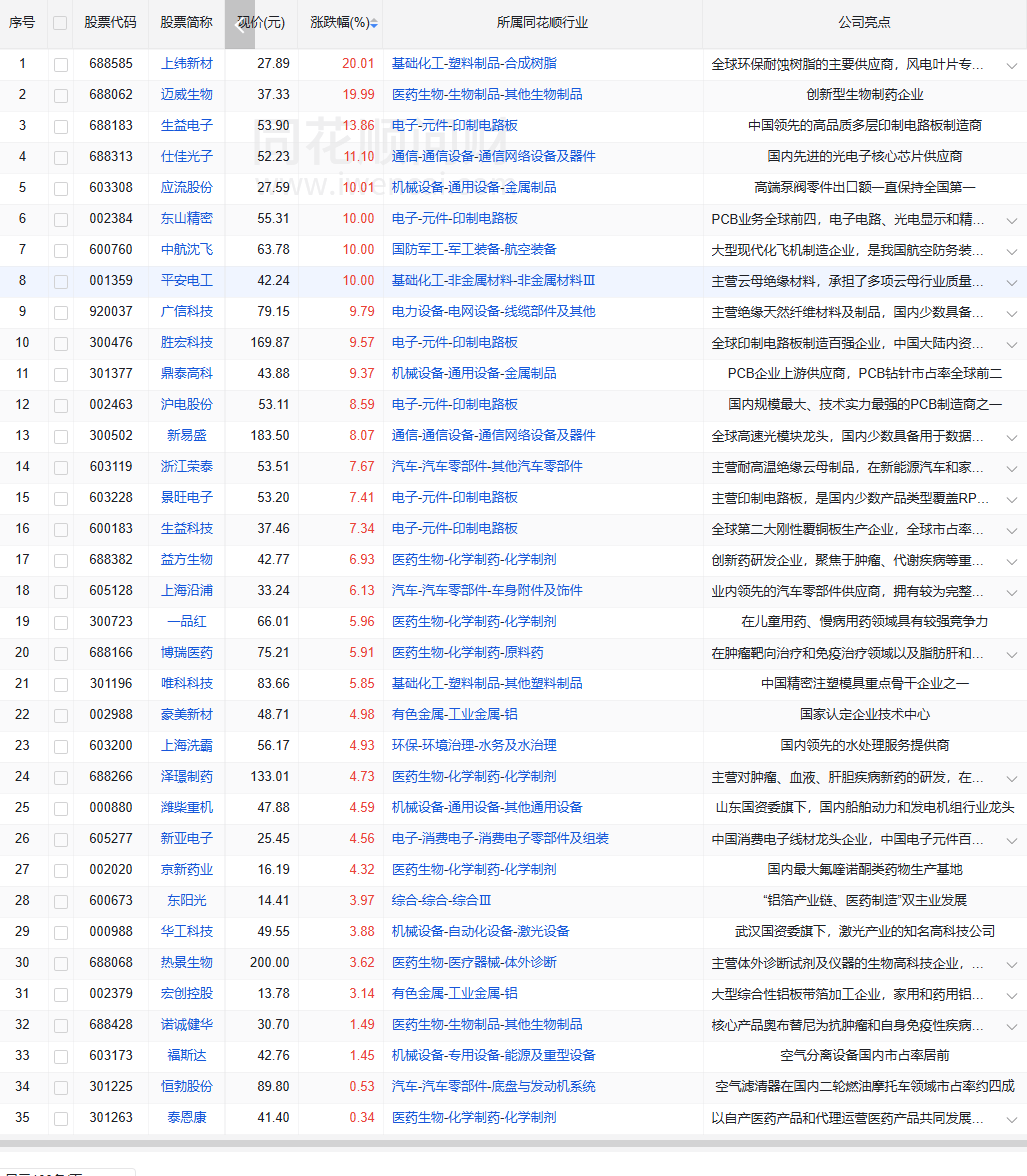The width and height of the screenshot is (1027, 1176).
Task: Expand the 上海沿浦 row description
Action: (1012, 592)
